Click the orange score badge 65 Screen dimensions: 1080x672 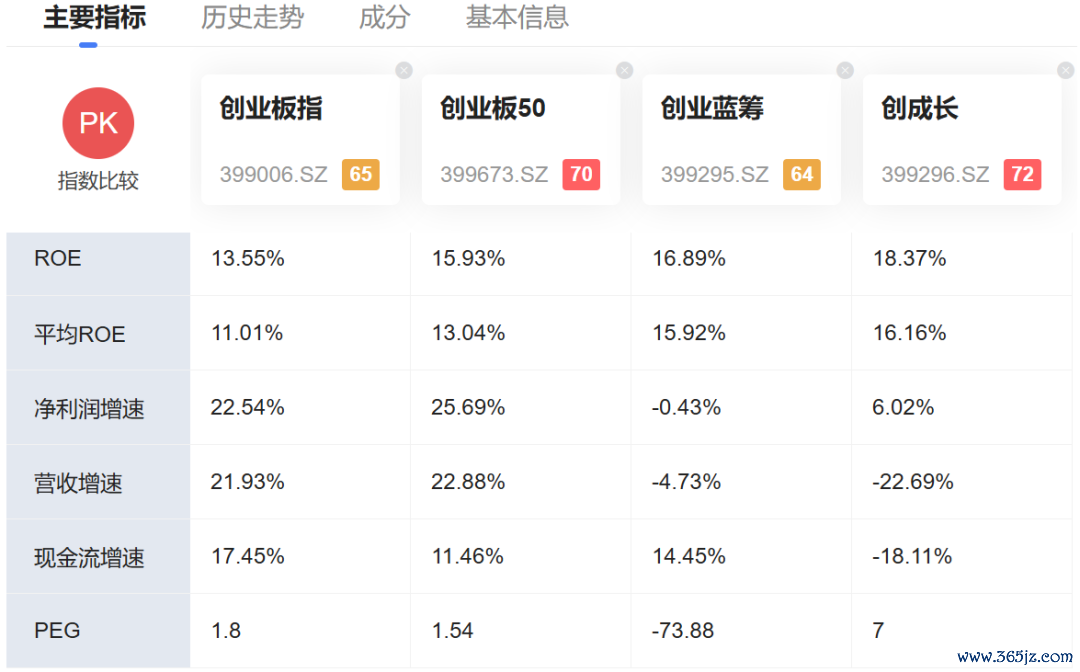click(361, 174)
